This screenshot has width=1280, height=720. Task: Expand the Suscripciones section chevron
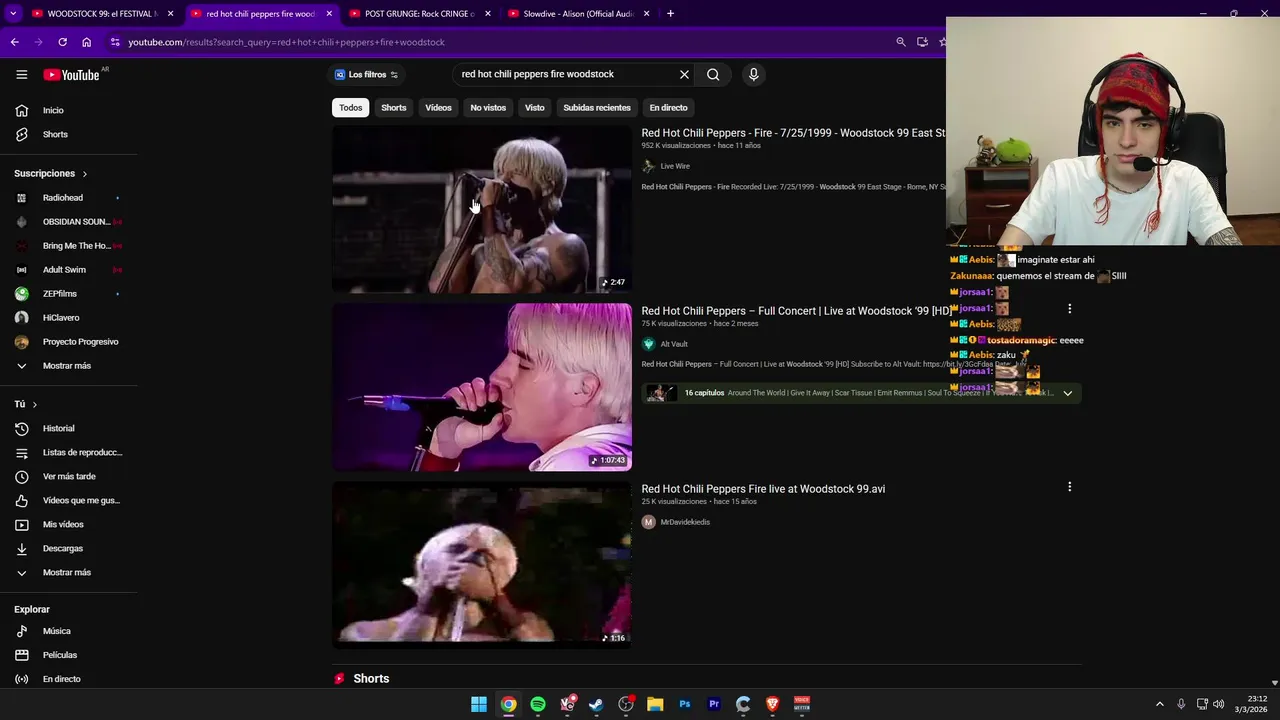coord(84,174)
